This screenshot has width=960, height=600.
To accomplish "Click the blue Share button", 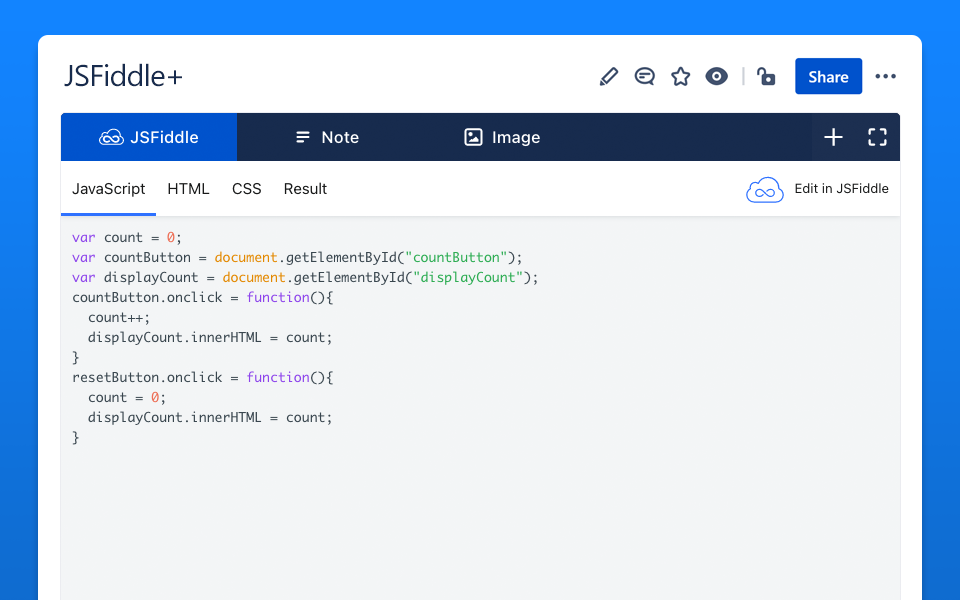I will click(828, 77).
